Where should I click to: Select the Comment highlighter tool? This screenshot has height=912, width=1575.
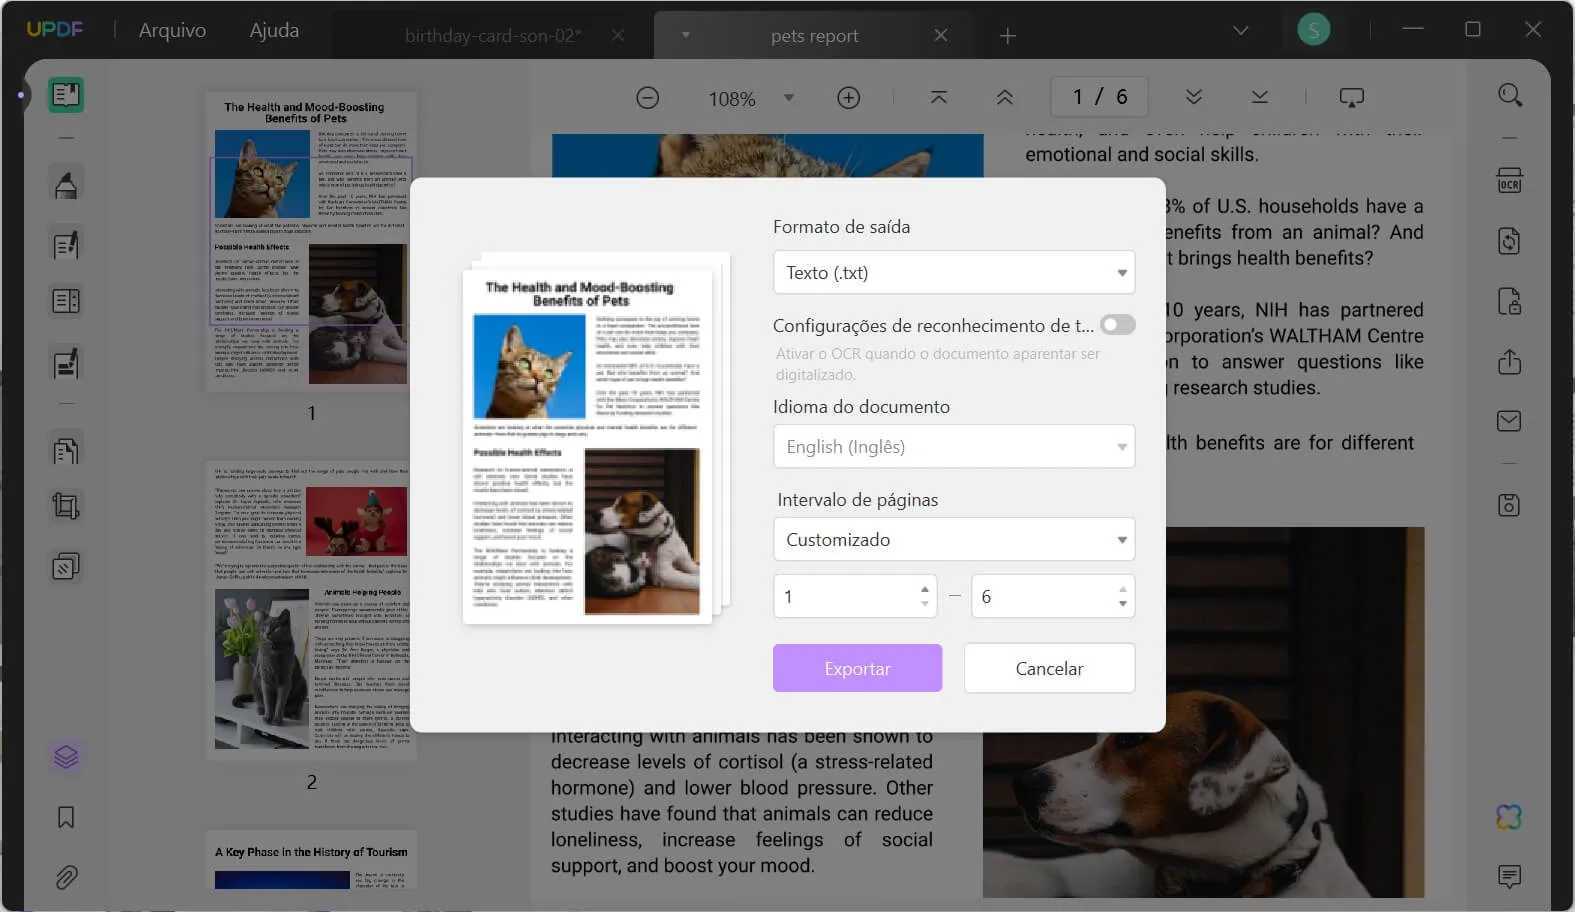[x=66, y=185]
